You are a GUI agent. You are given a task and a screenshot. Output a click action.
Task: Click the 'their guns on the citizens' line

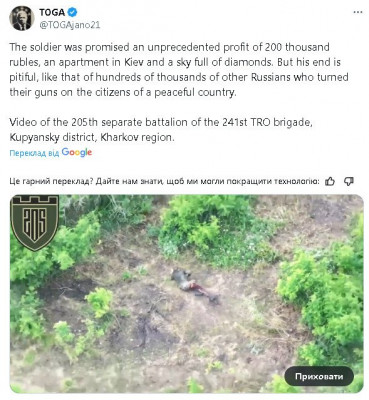pyautogui.click(x=123, y=92)
